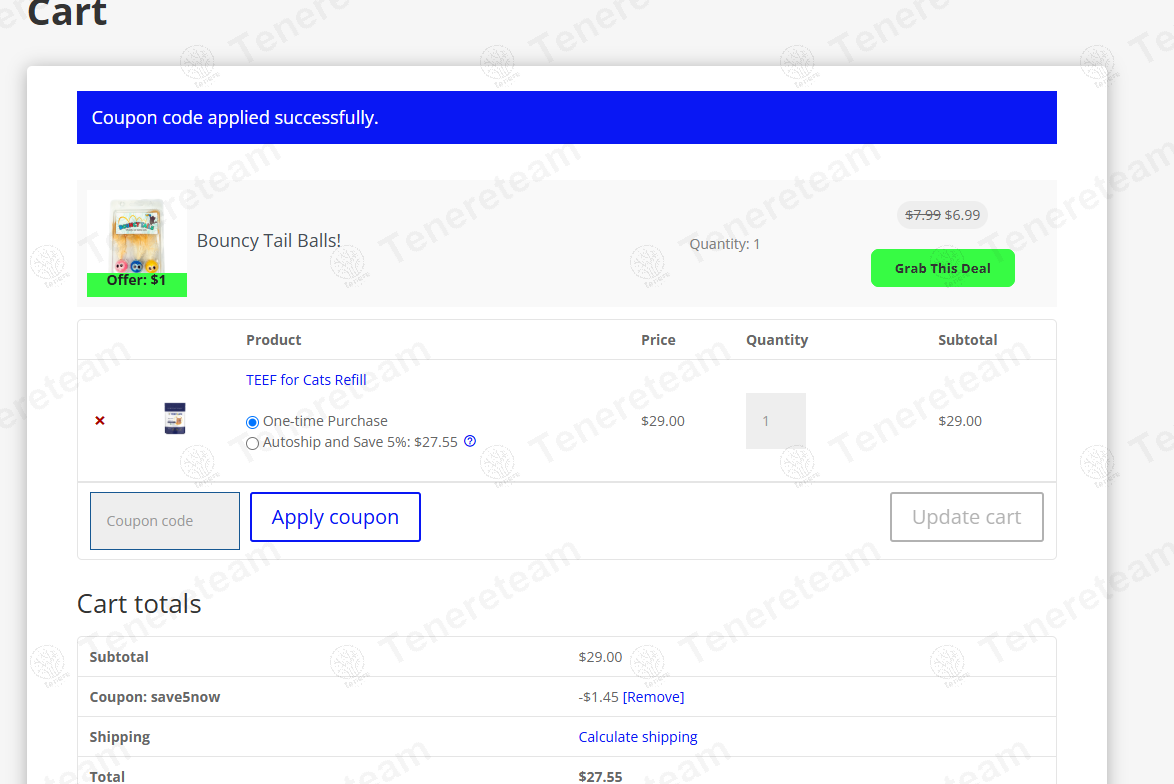Hit the green Grab This Deal button
1174x784 pixels.
click(942, 268)
